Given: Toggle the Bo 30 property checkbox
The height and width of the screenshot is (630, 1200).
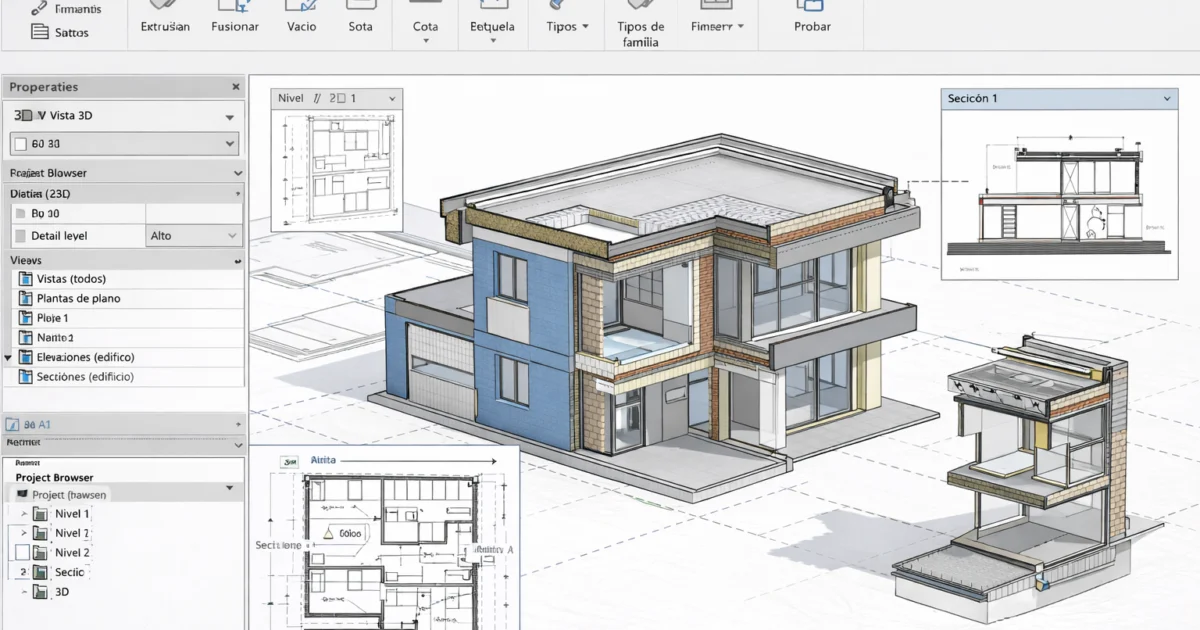Looking at the screenshot, I should click(x=20, y=213).
